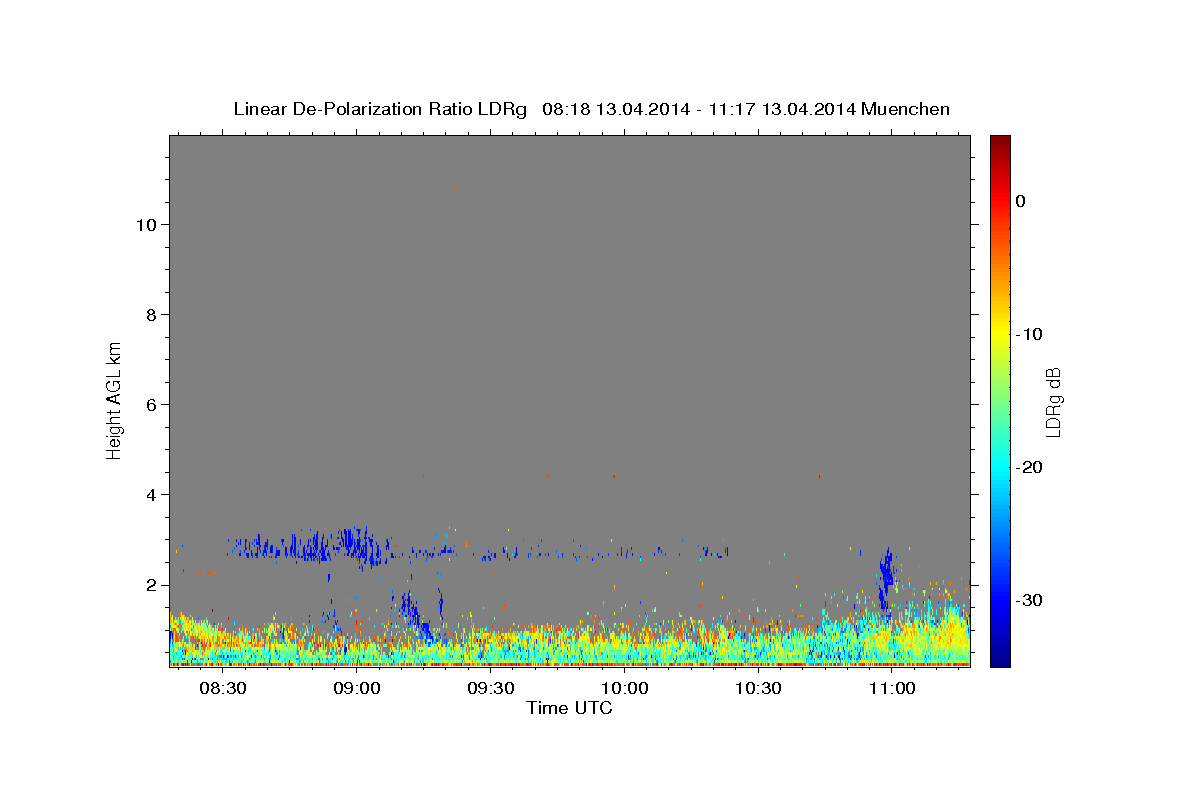The width and height of the screenshot is (1200, 800).
Task: Click the end time "11:17 13.04.2014" in the title
Action: click(x=782, y=109)
